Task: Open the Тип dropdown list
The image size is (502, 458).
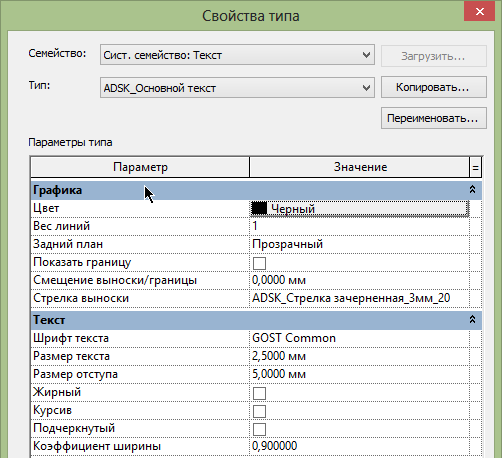Action: pos(237,88)
